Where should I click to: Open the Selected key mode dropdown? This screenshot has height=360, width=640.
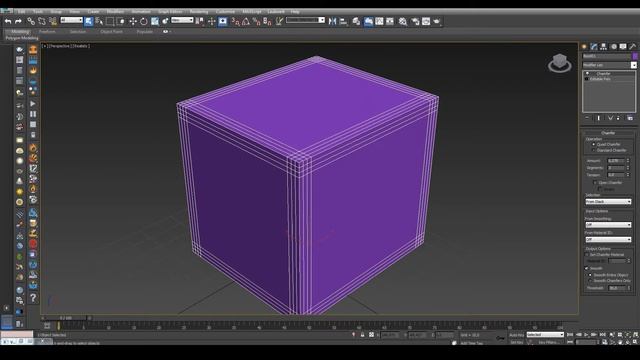[545, 335]
